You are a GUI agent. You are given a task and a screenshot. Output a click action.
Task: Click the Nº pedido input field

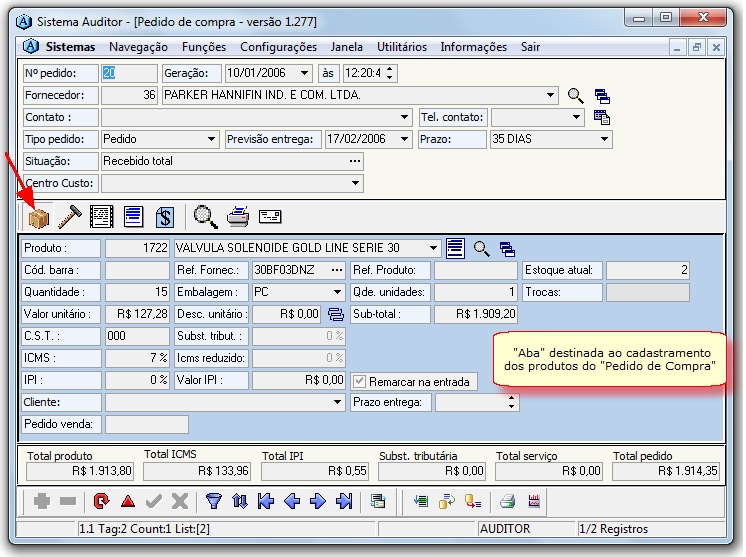click(129, 73)
